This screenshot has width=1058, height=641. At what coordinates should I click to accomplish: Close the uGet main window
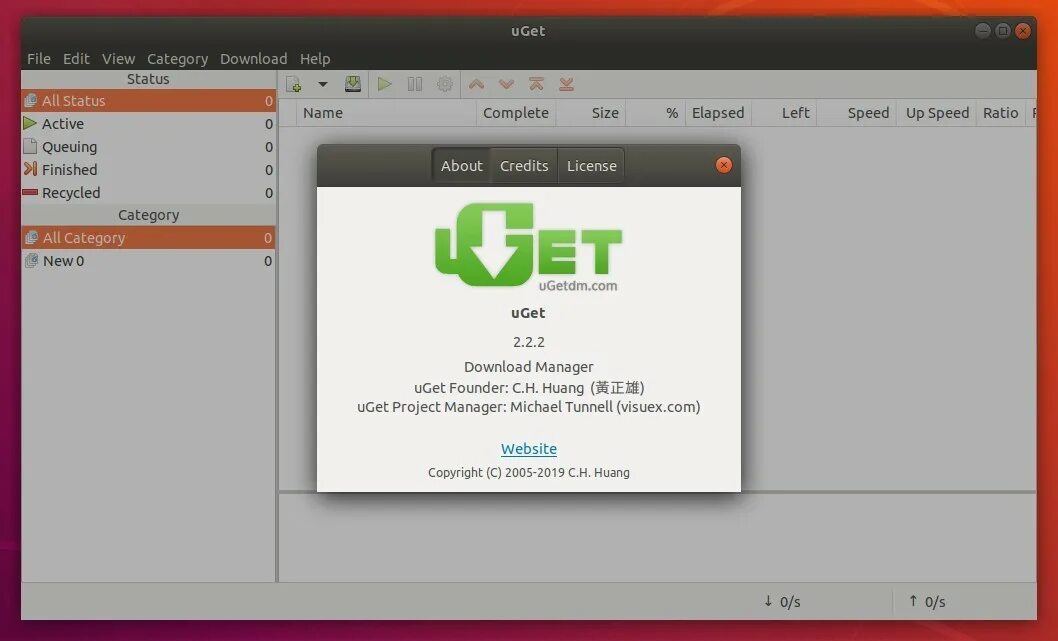pos(1024,30)
